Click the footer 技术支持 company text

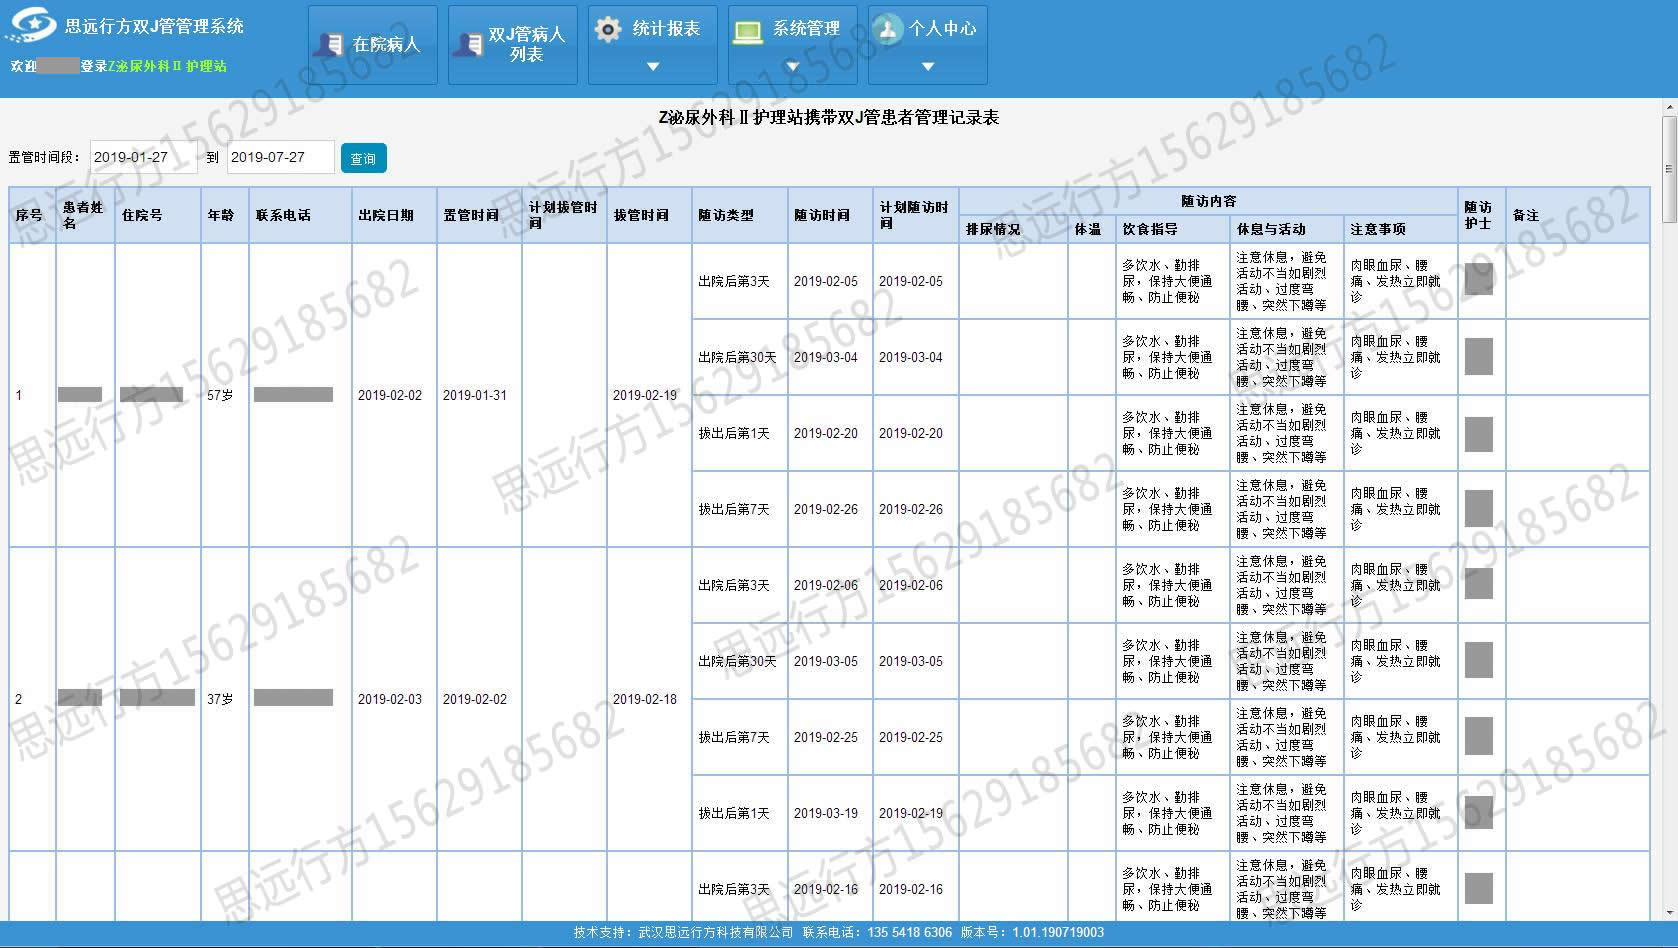(684, 932)
